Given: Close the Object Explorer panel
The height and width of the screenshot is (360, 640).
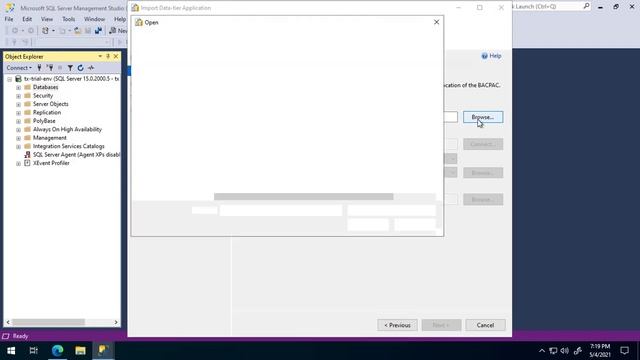Looking at the screenshot, I should pyautogui.click(x=116, y=56).
